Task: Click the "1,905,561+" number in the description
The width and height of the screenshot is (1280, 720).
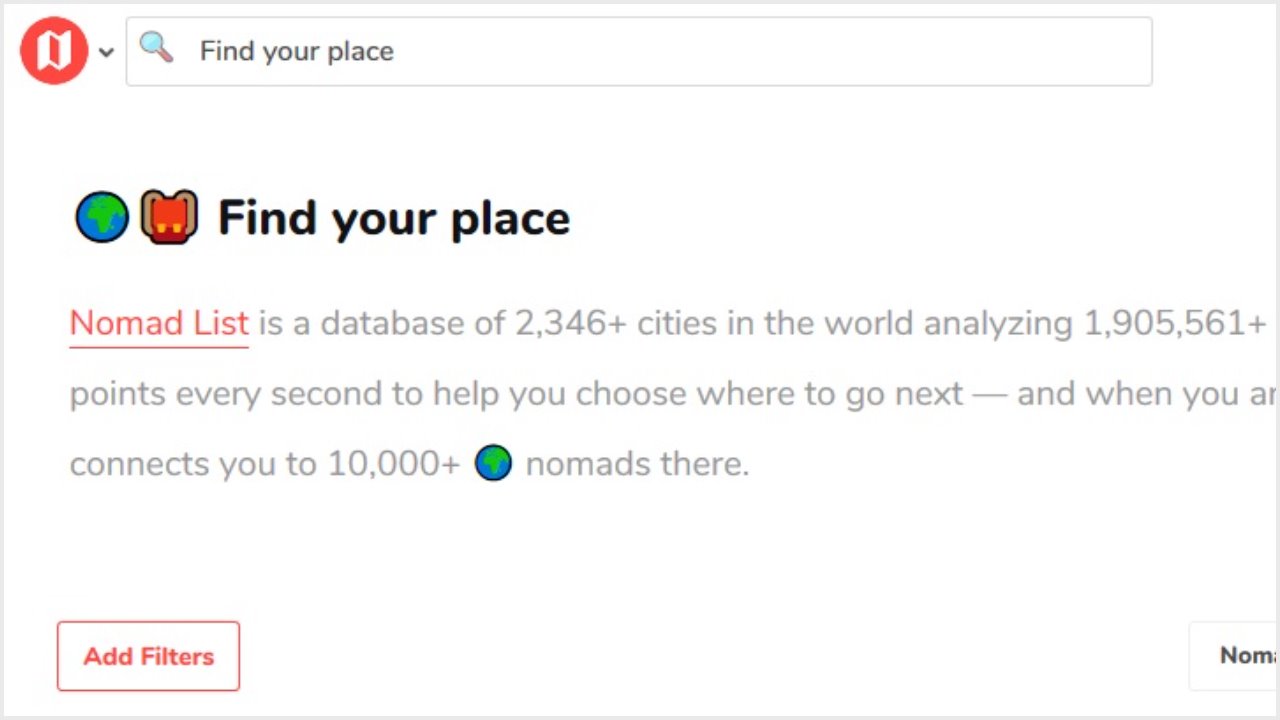Action: 1176,324
